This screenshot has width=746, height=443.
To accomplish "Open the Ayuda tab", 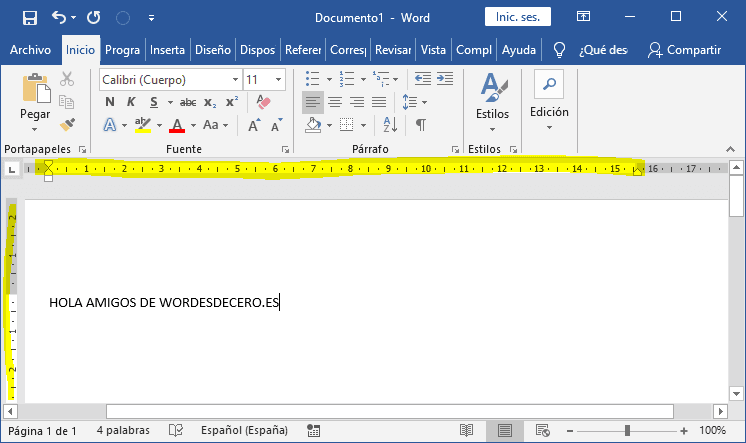I will (x=519, y=49).
